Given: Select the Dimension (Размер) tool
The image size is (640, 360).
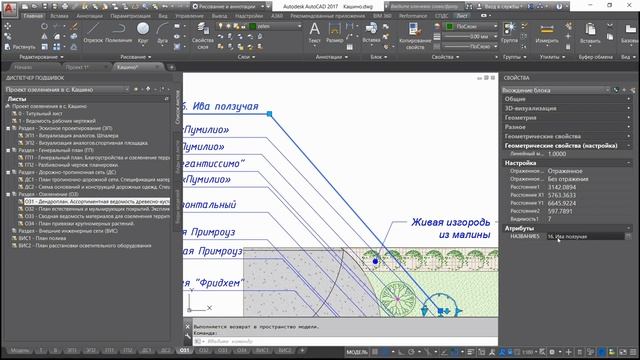Looking at the screenshot, I should 334,33.
